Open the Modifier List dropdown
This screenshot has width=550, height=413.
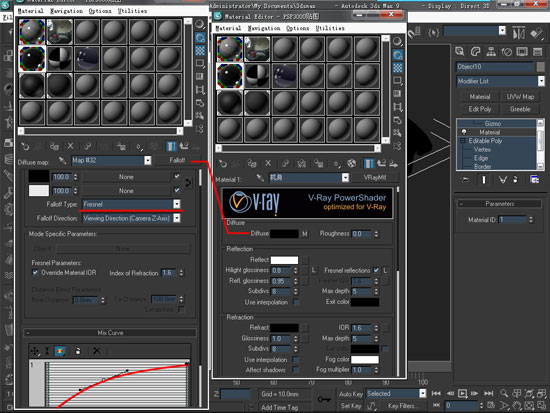click(x=541, y=81)
